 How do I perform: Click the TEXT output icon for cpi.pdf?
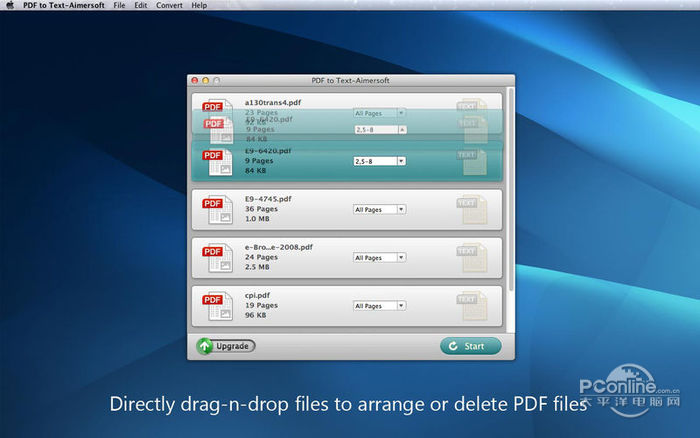click(472, 306)
